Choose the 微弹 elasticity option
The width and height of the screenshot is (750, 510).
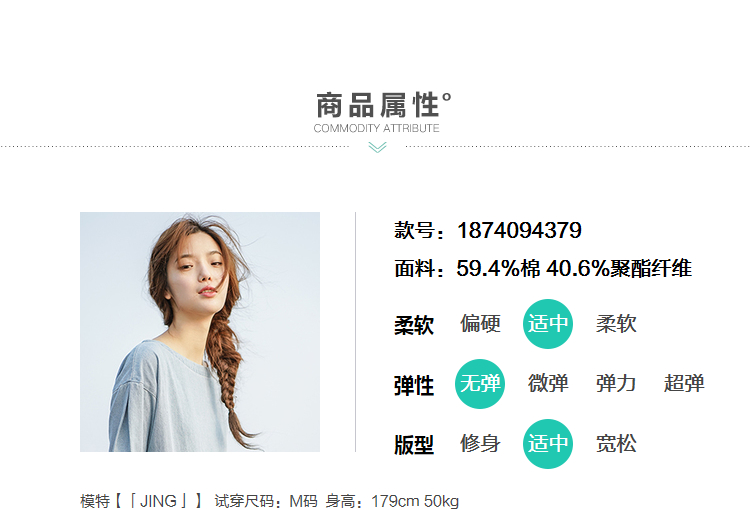(548, 384)
